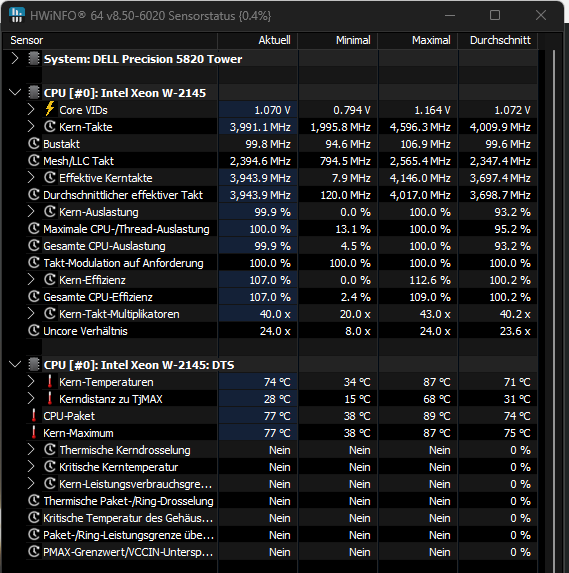Click the clock icon beside Kern-Auslastung
The image size is (569, 573).
coord(50,212)
